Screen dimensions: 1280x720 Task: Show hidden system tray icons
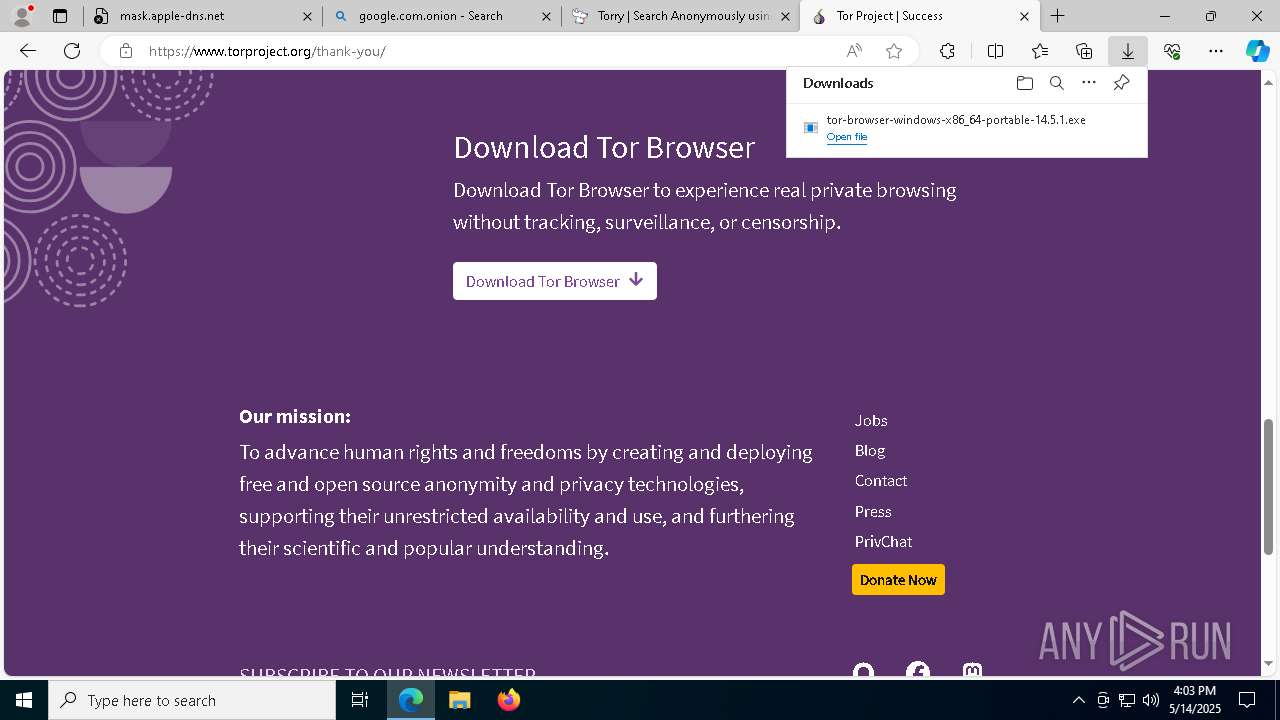(1078, 700)
